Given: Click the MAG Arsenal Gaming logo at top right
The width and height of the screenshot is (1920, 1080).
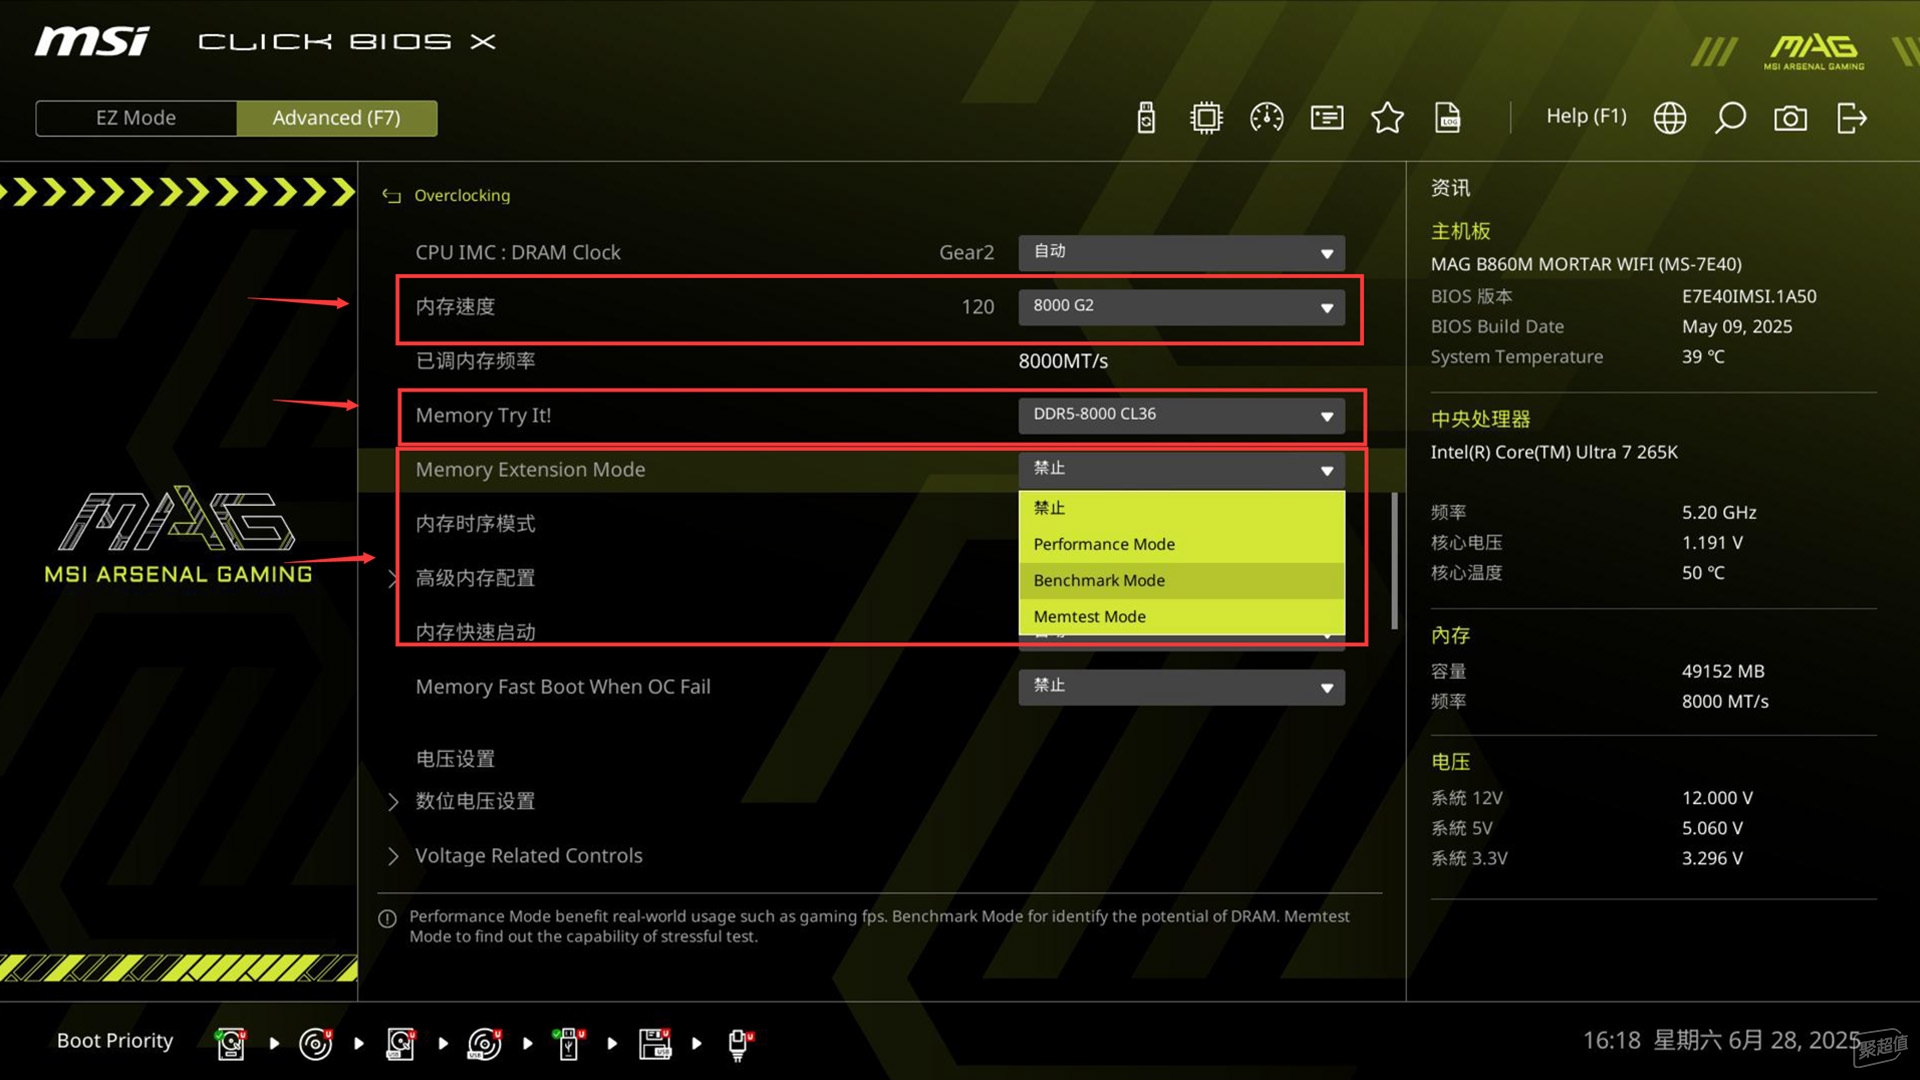Looking at the screenshot, I should tap(1813, 50).
